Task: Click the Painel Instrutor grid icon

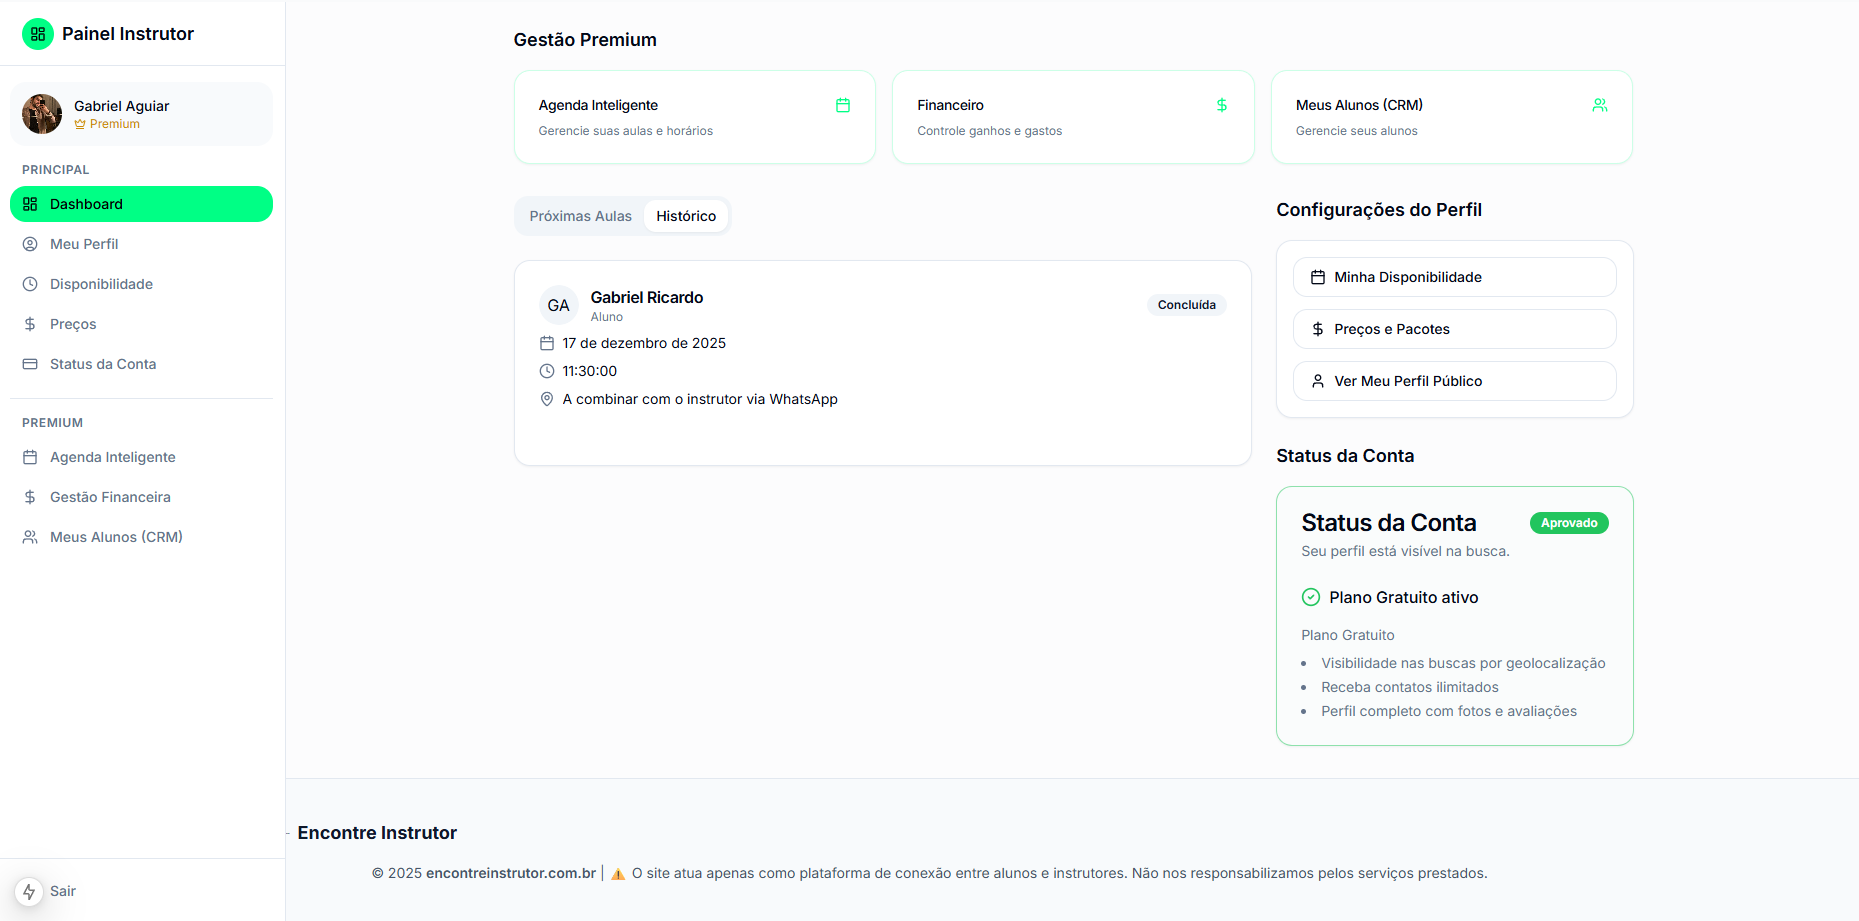Action: [x=37, y=33]
